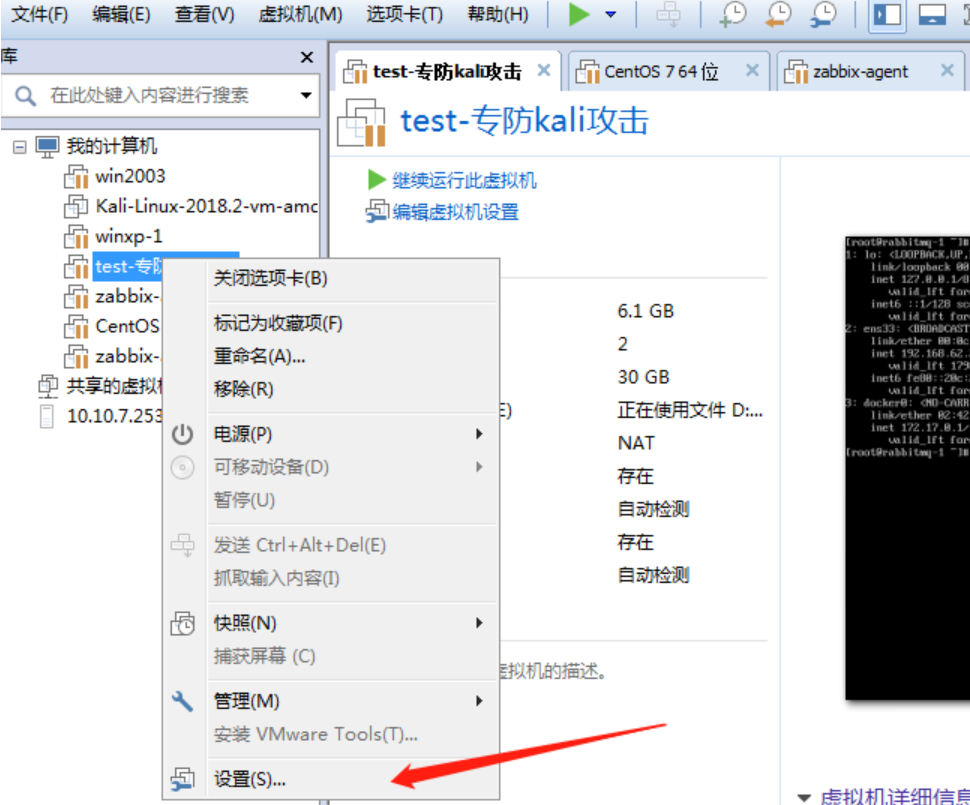This screenshot has height=805, width=970.
Task: Click the power icon beside 电源(P)
Action: click(x=182, y=434)
